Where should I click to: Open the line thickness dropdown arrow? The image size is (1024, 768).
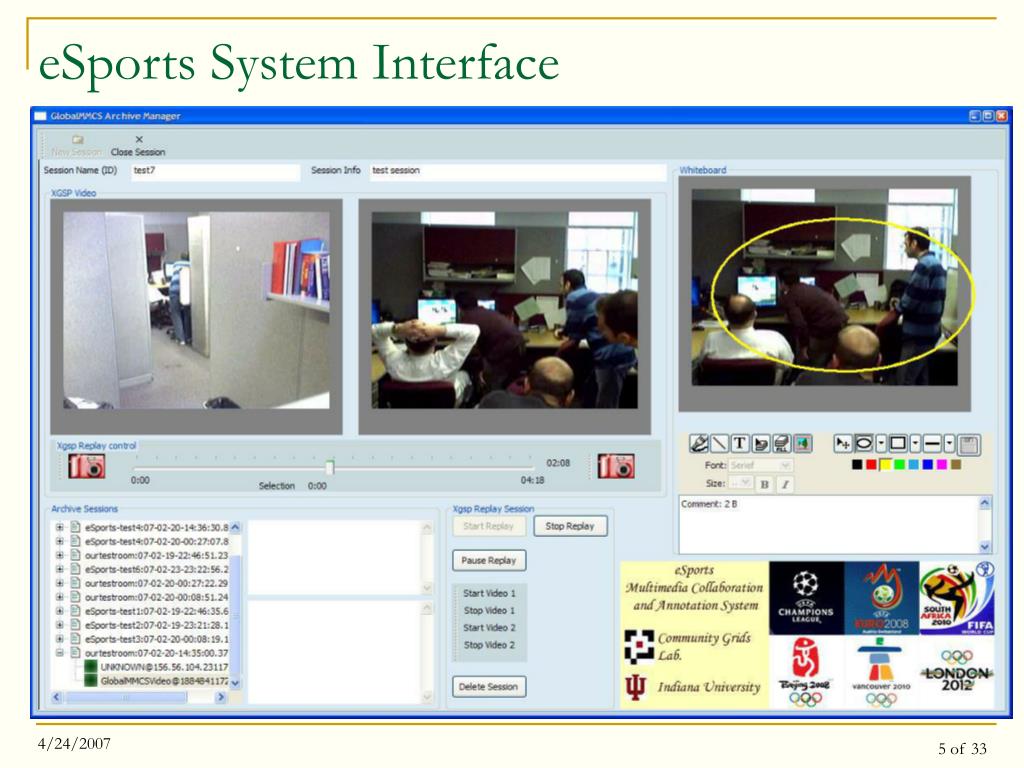click(950, 444)
